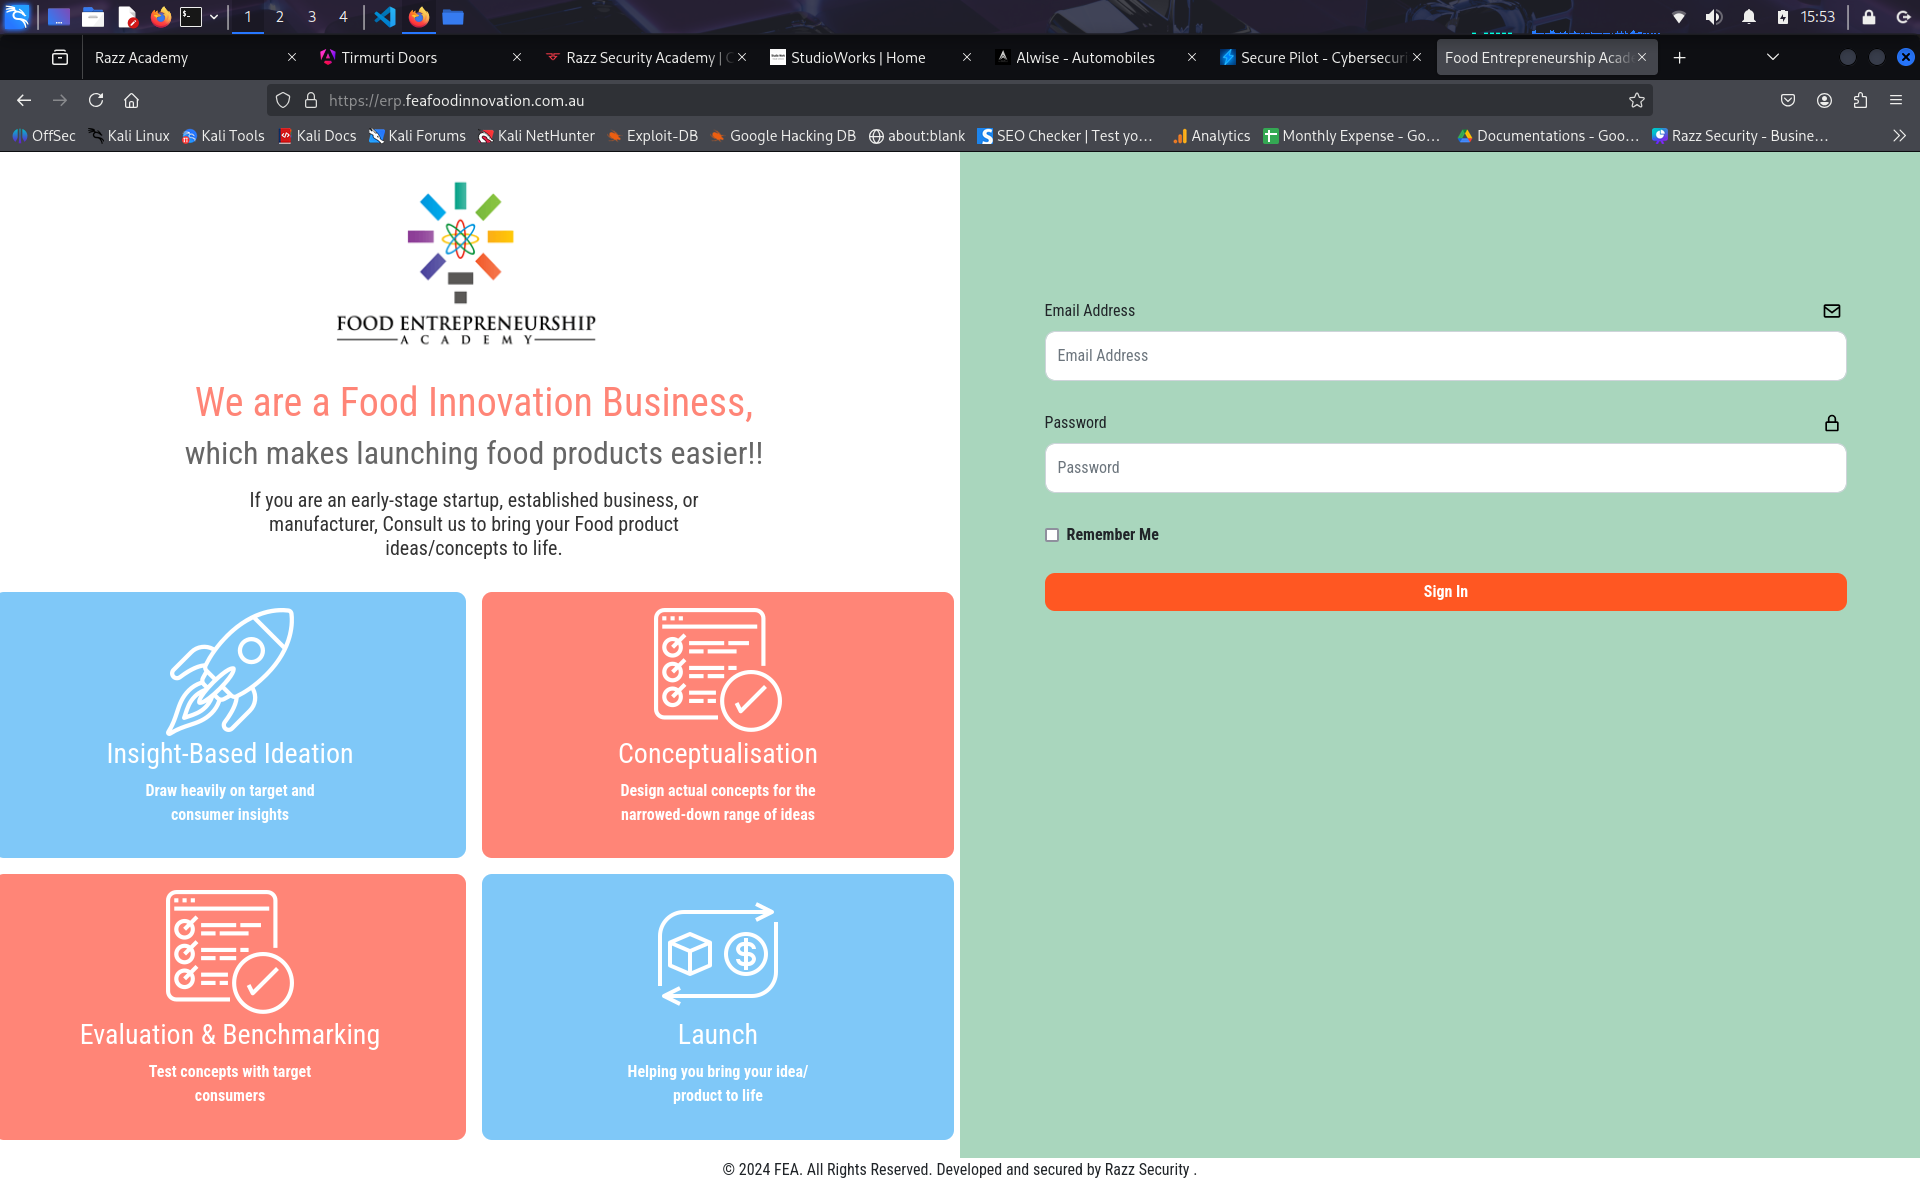Click the Food Entrepreneurship Academy logo

point(465,264)
